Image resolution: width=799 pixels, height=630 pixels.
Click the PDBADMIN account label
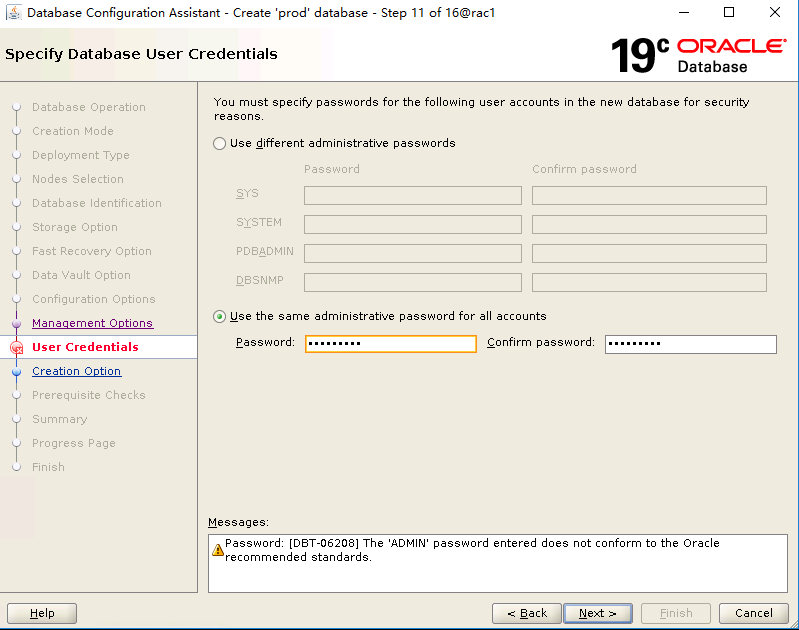(x=264, y=251)
